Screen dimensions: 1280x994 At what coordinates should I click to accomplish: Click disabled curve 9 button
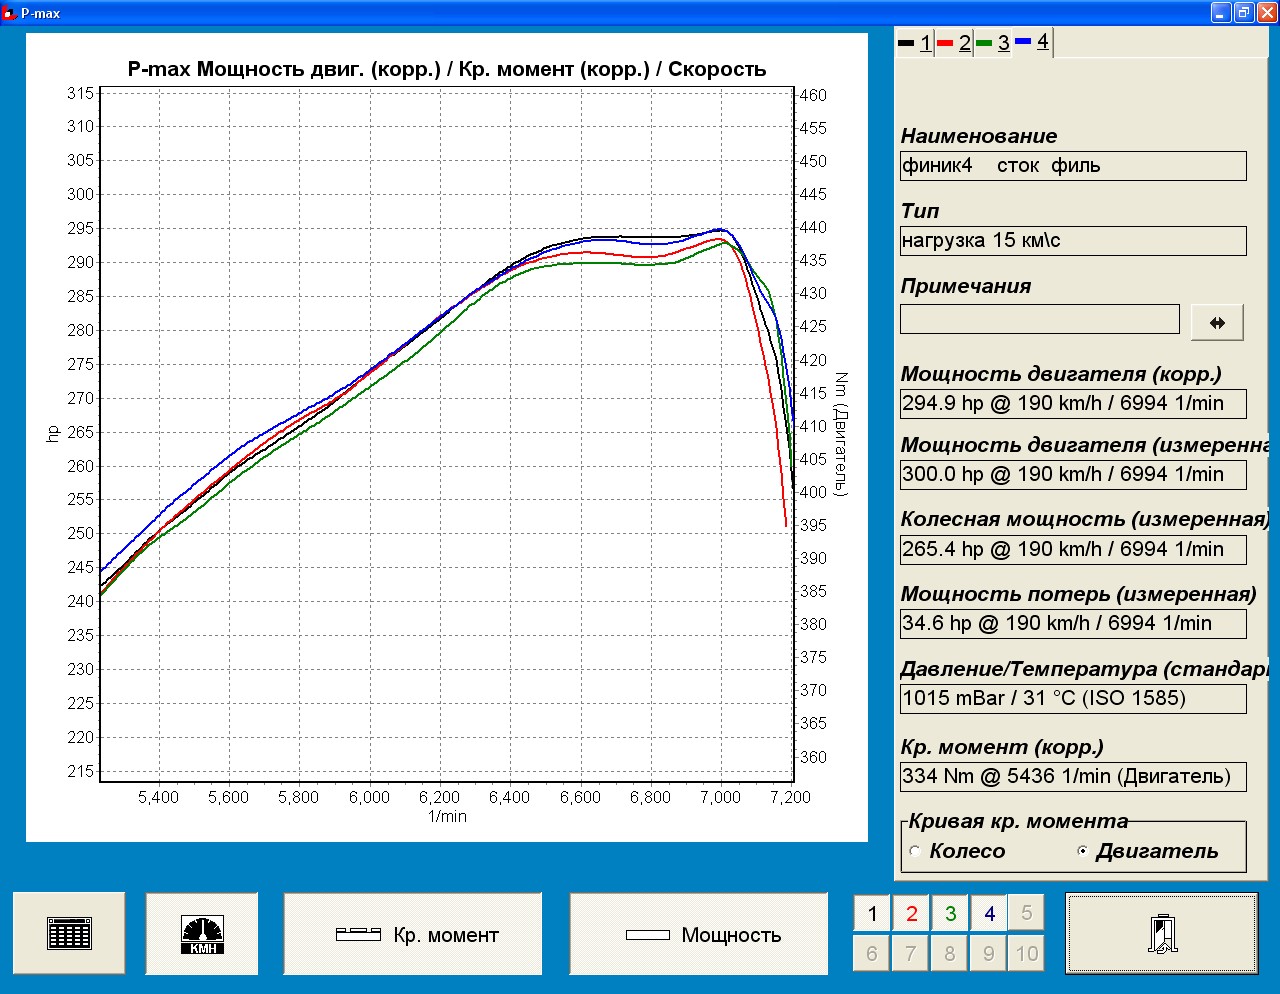[989, 953]
